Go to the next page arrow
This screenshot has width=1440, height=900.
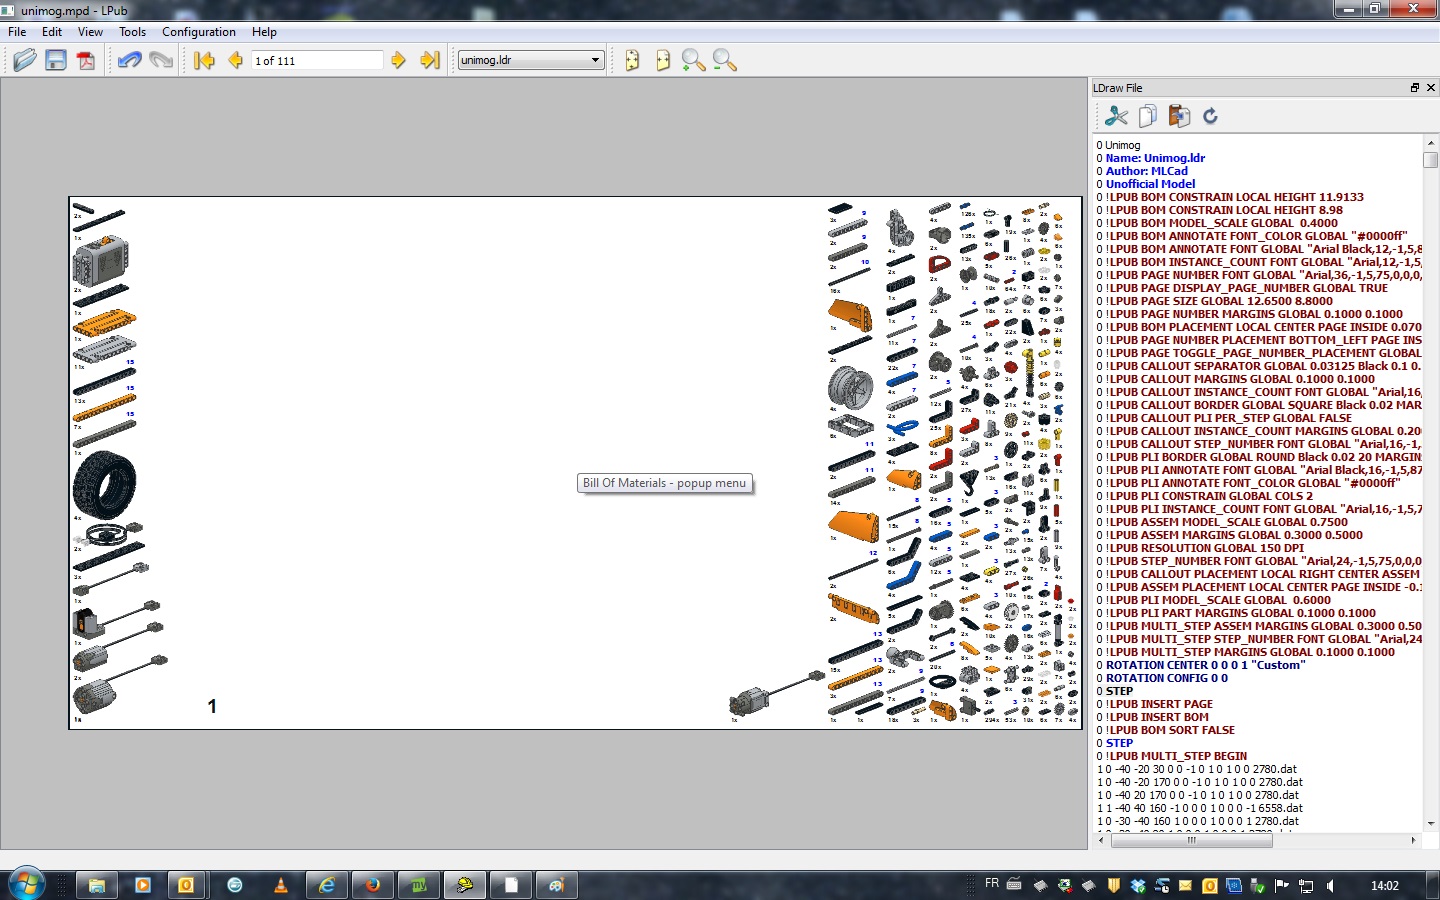398,60
